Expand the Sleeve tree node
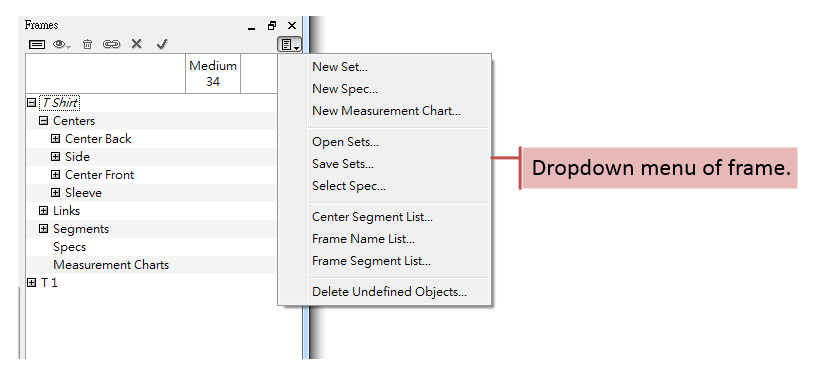Viewport: 813px width, 378px height. coord(55,193)
